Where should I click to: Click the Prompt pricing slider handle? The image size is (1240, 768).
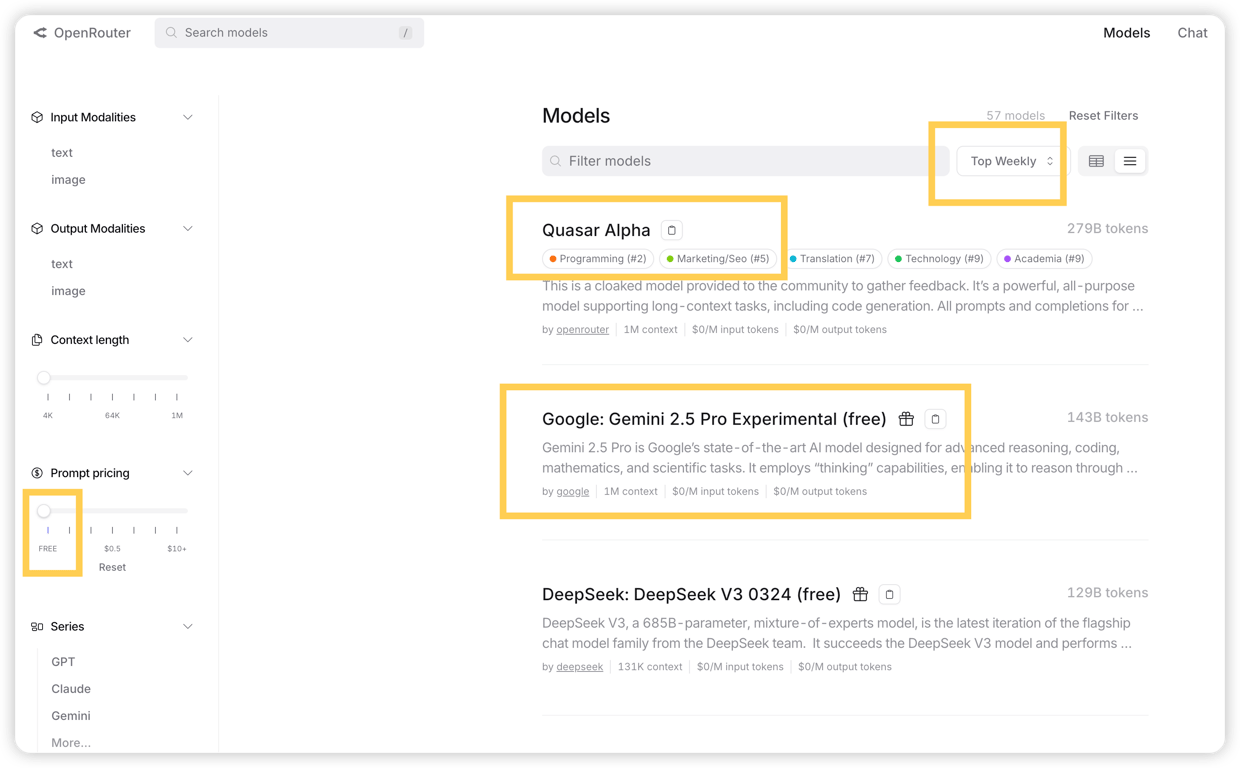(44, 511)
